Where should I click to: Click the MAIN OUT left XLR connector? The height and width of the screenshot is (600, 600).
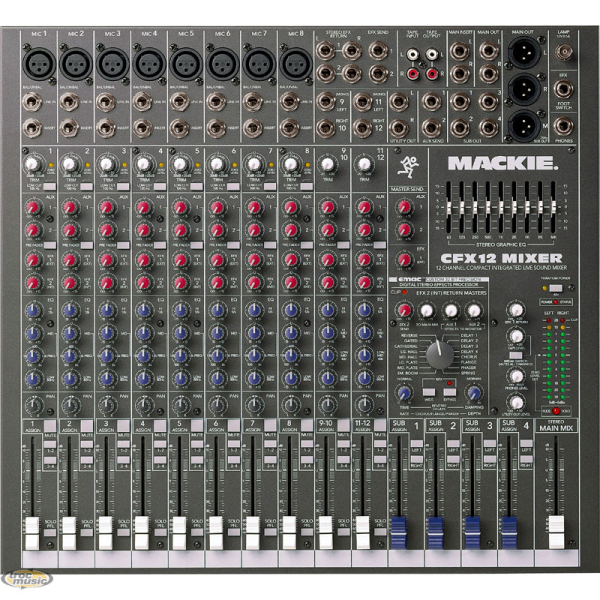coord(524,52)
